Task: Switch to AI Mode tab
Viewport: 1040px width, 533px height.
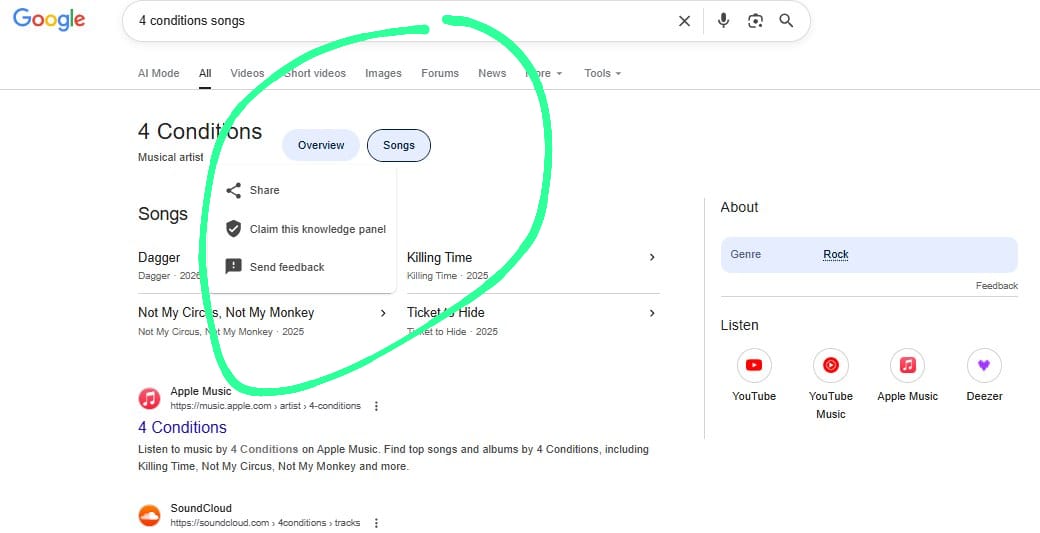Action: [159, 74]
